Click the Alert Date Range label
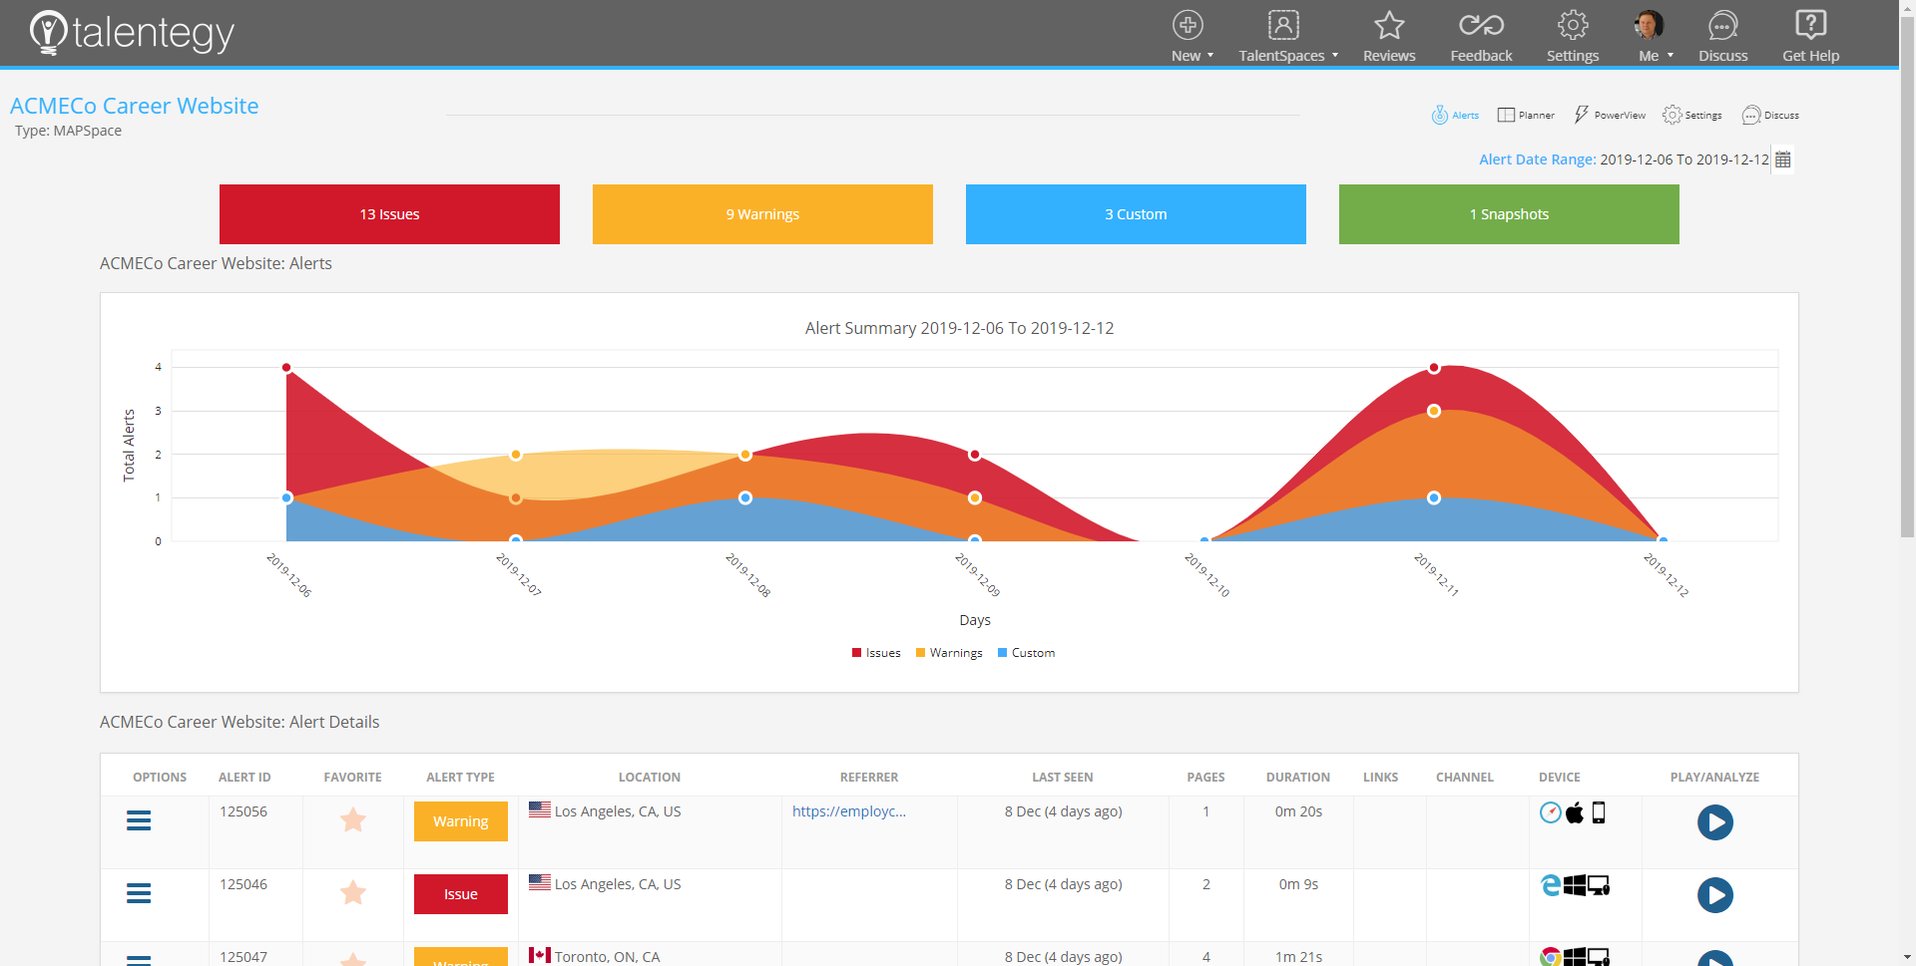The width and height of the screenshot is (1916, 966). [x=1537, y=159]
